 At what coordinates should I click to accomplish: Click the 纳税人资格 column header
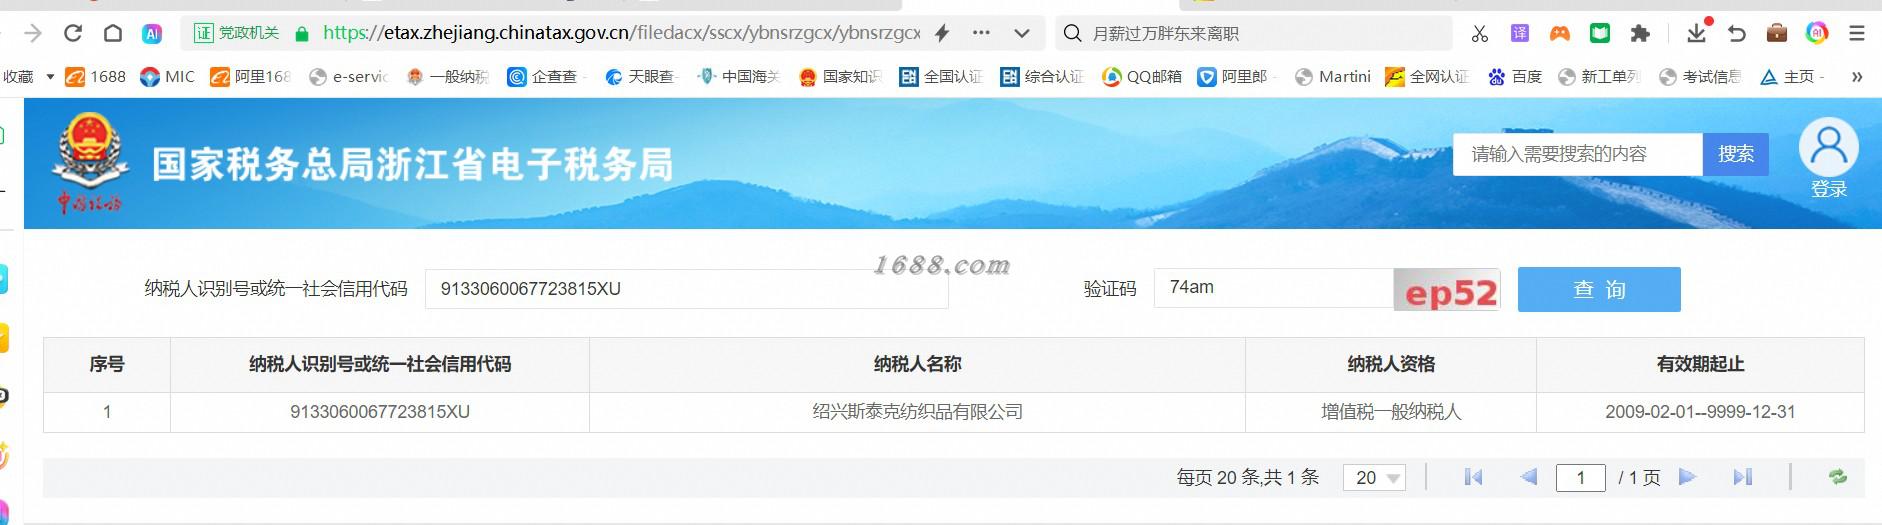pos(1391,364)
